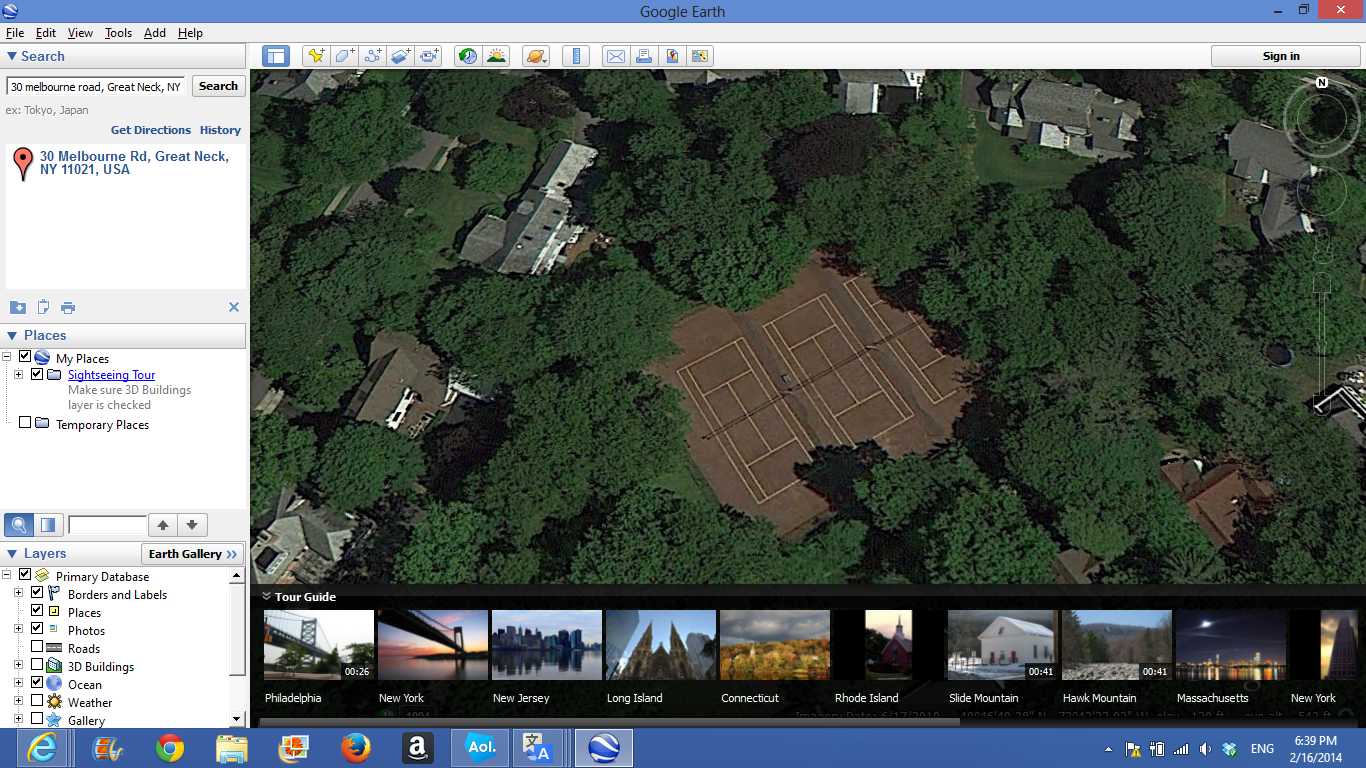Open the Record a Tour camera tool

click(x=429, y=56)
